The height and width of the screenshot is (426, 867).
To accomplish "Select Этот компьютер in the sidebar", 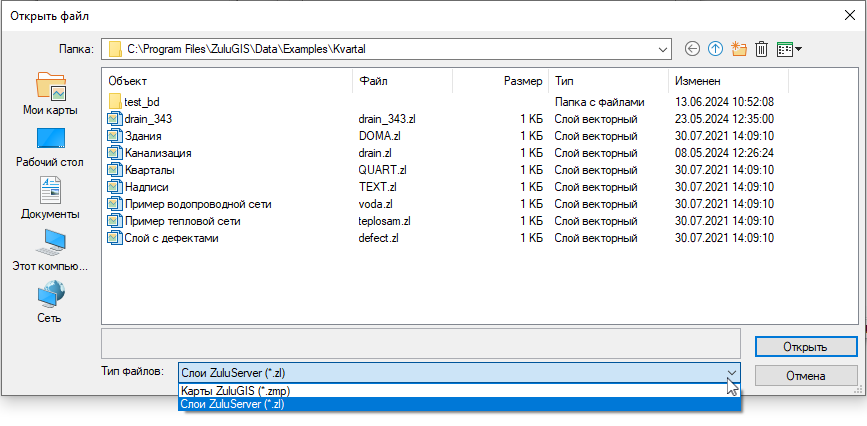I will 50,250.
